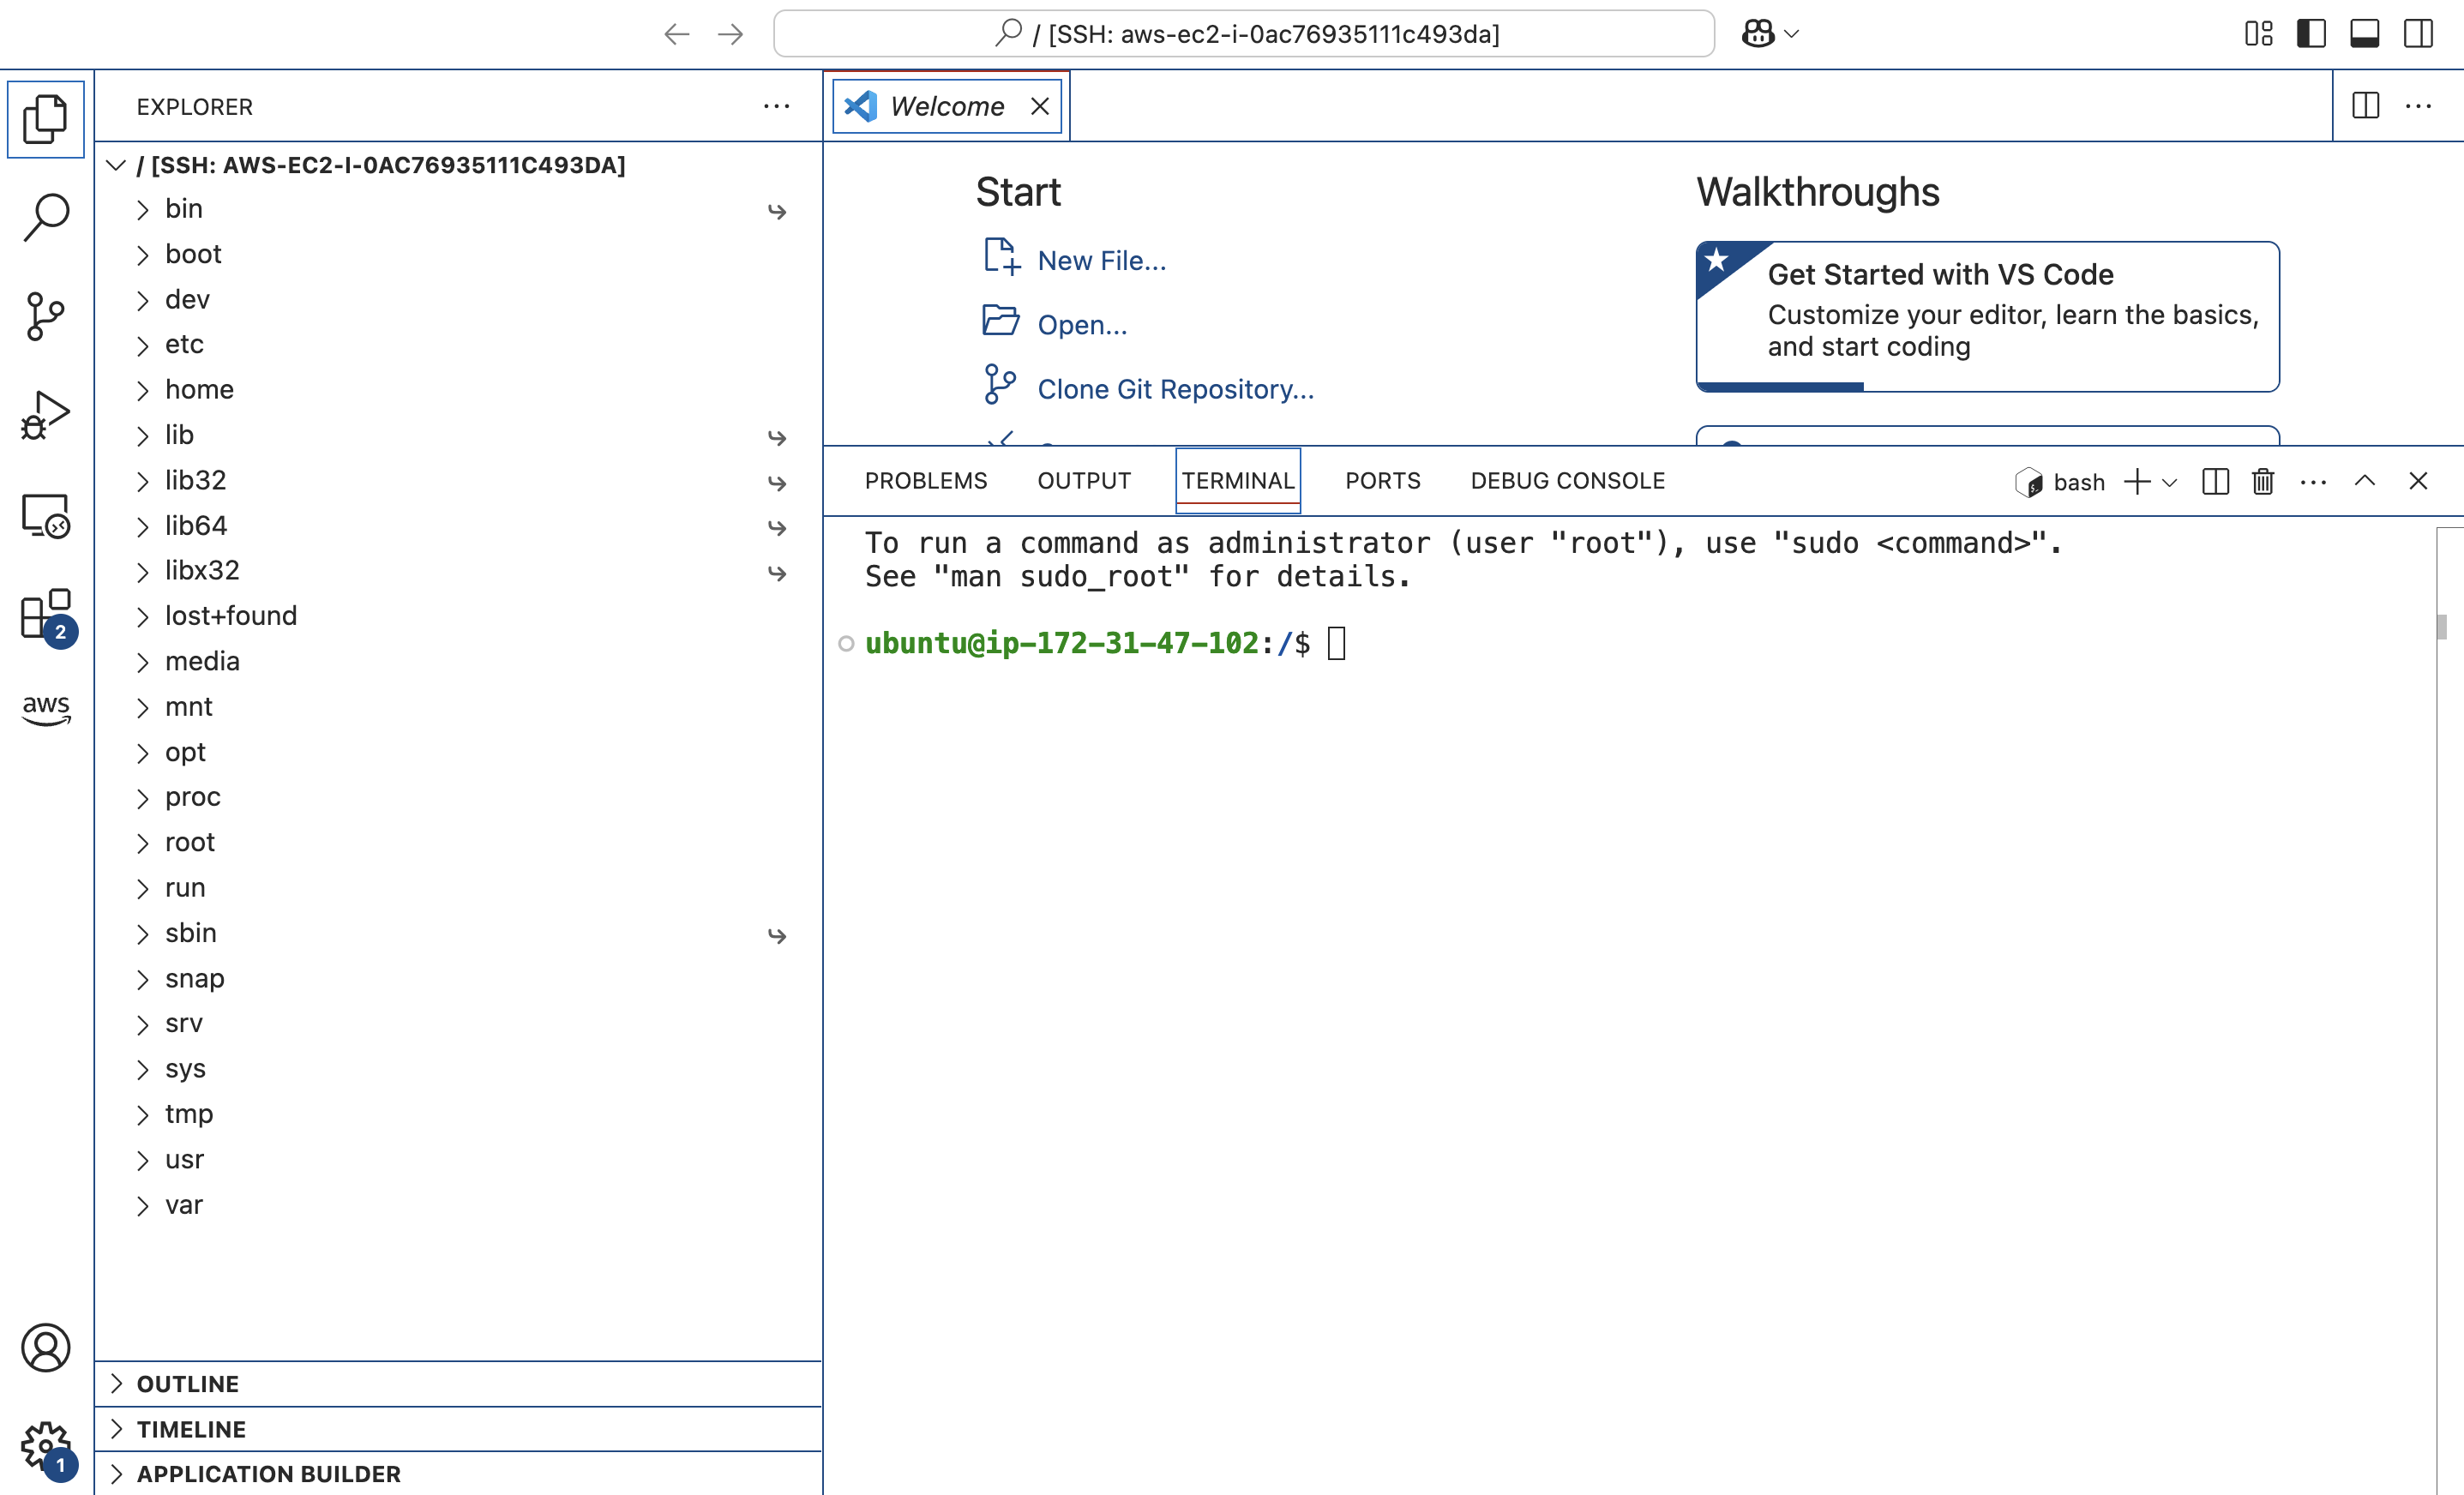This screenshot has height=1495, width=2464.
Task: Expand the OUTLINE section
Action: pyautogui.click(x=458, y=1384)
